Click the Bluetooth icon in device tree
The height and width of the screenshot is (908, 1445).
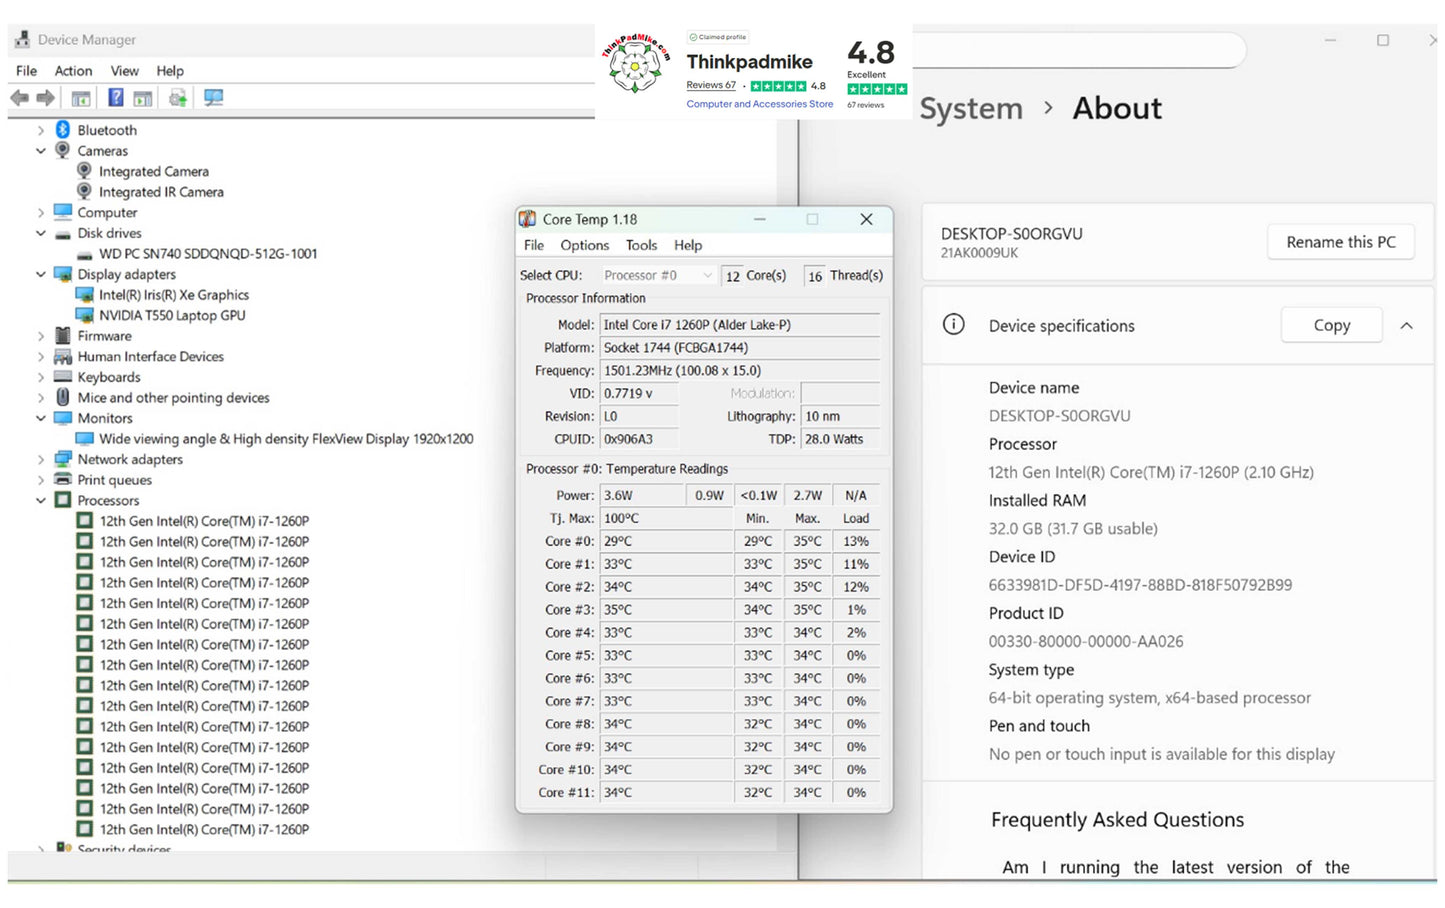(63, 130)
